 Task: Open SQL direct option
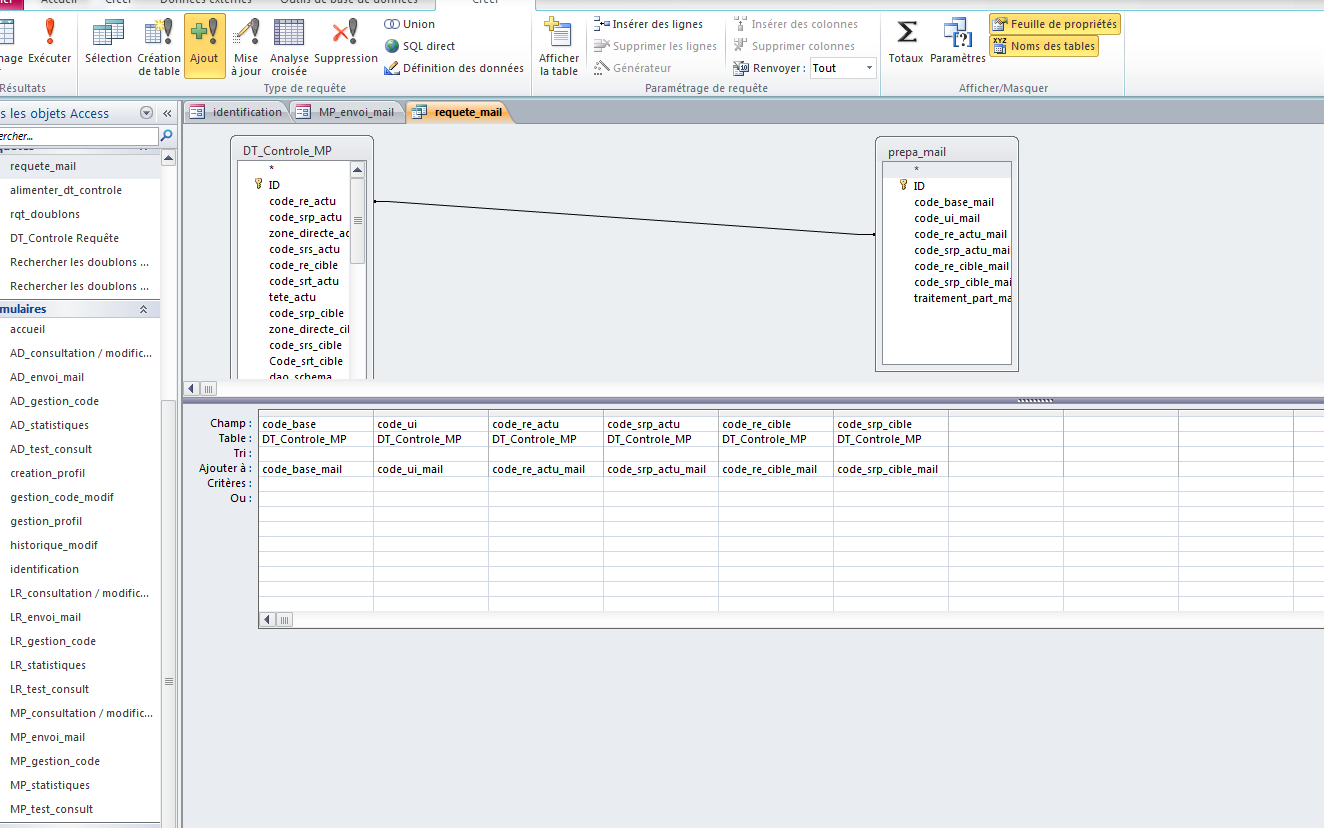coord(420,46)
